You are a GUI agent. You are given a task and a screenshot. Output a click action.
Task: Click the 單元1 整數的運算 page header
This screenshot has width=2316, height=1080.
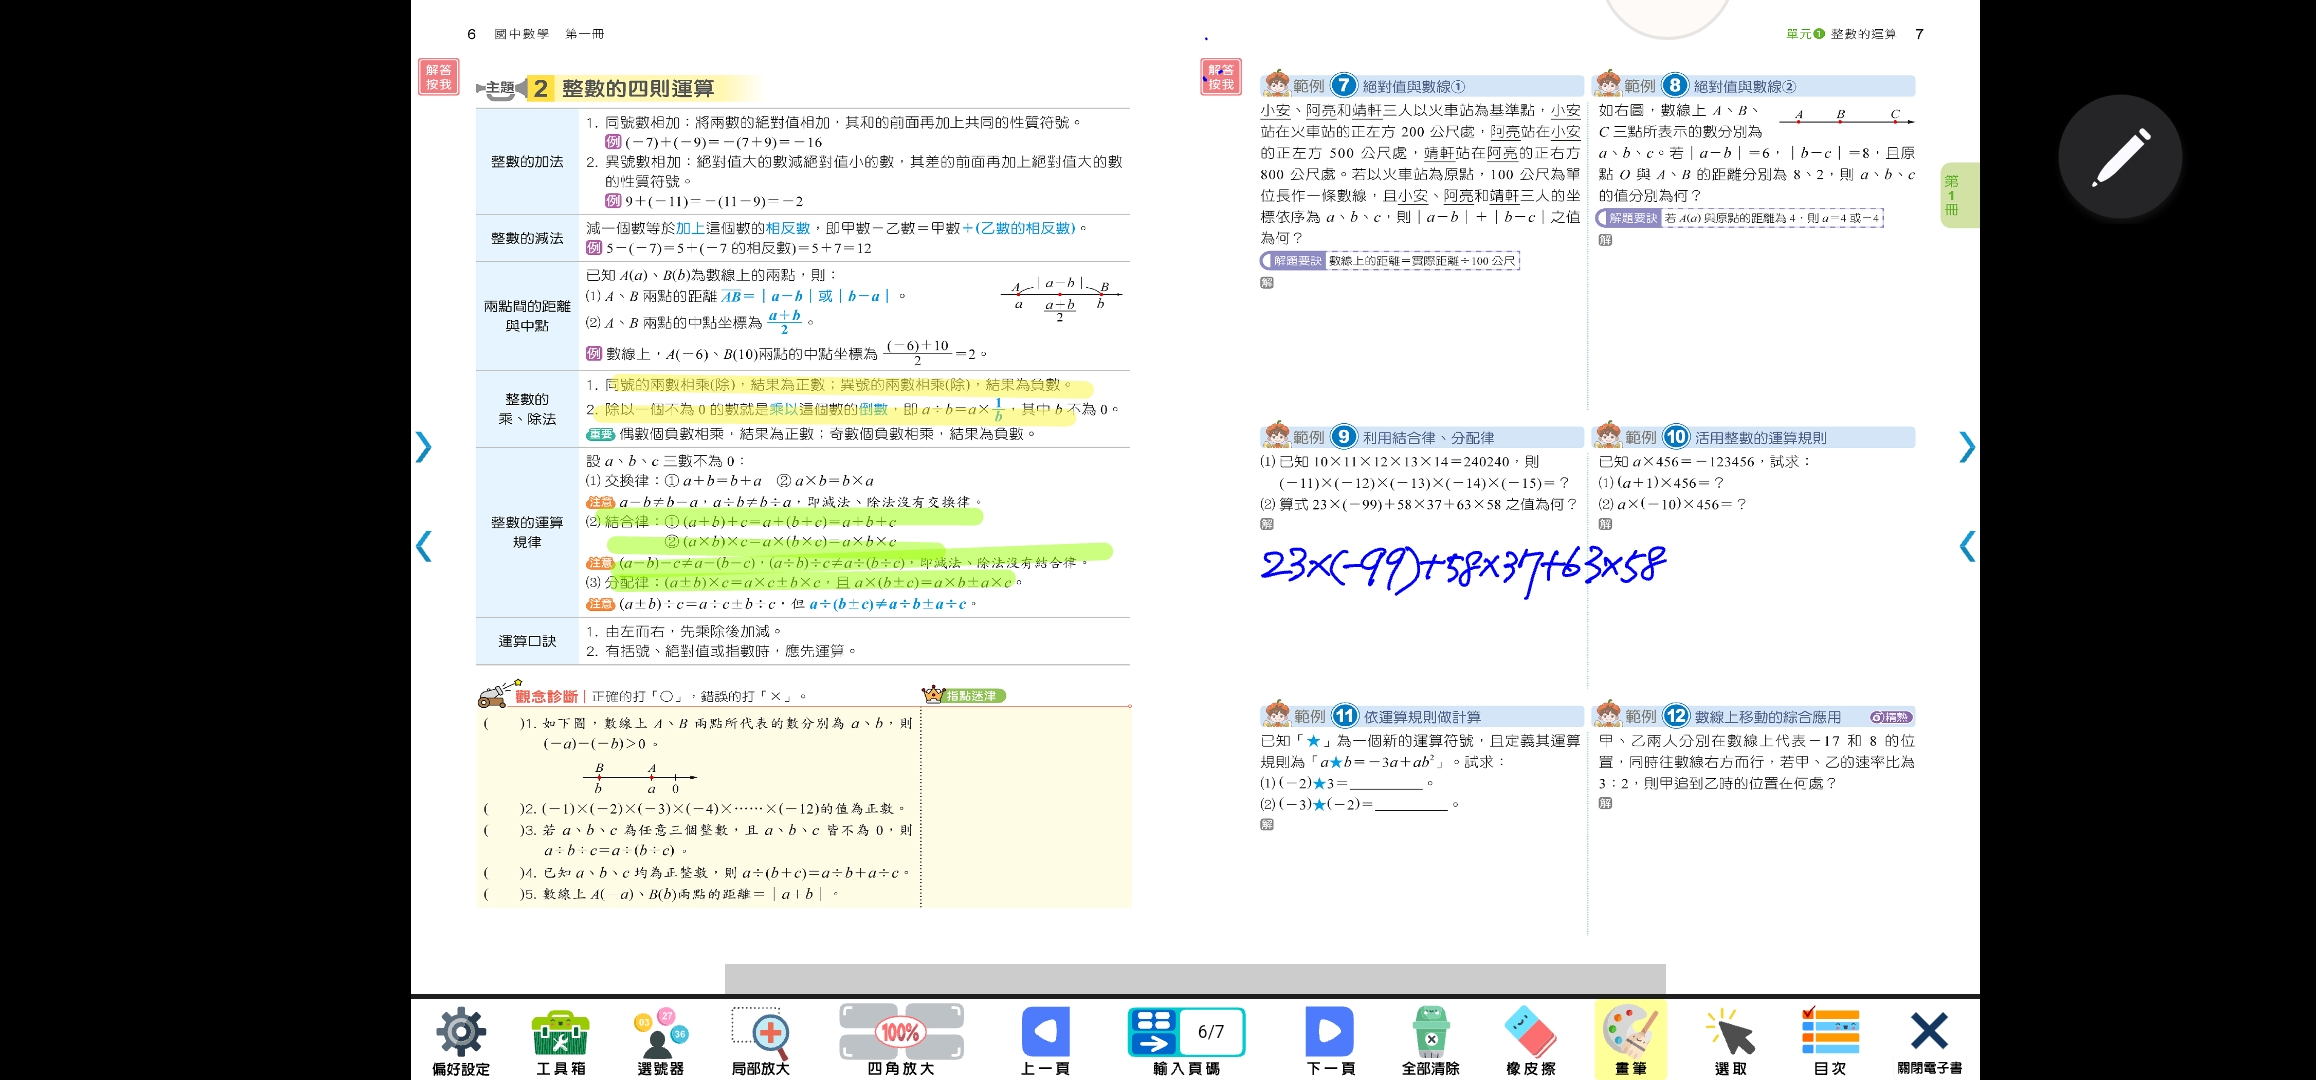(x=1841, y=34)
